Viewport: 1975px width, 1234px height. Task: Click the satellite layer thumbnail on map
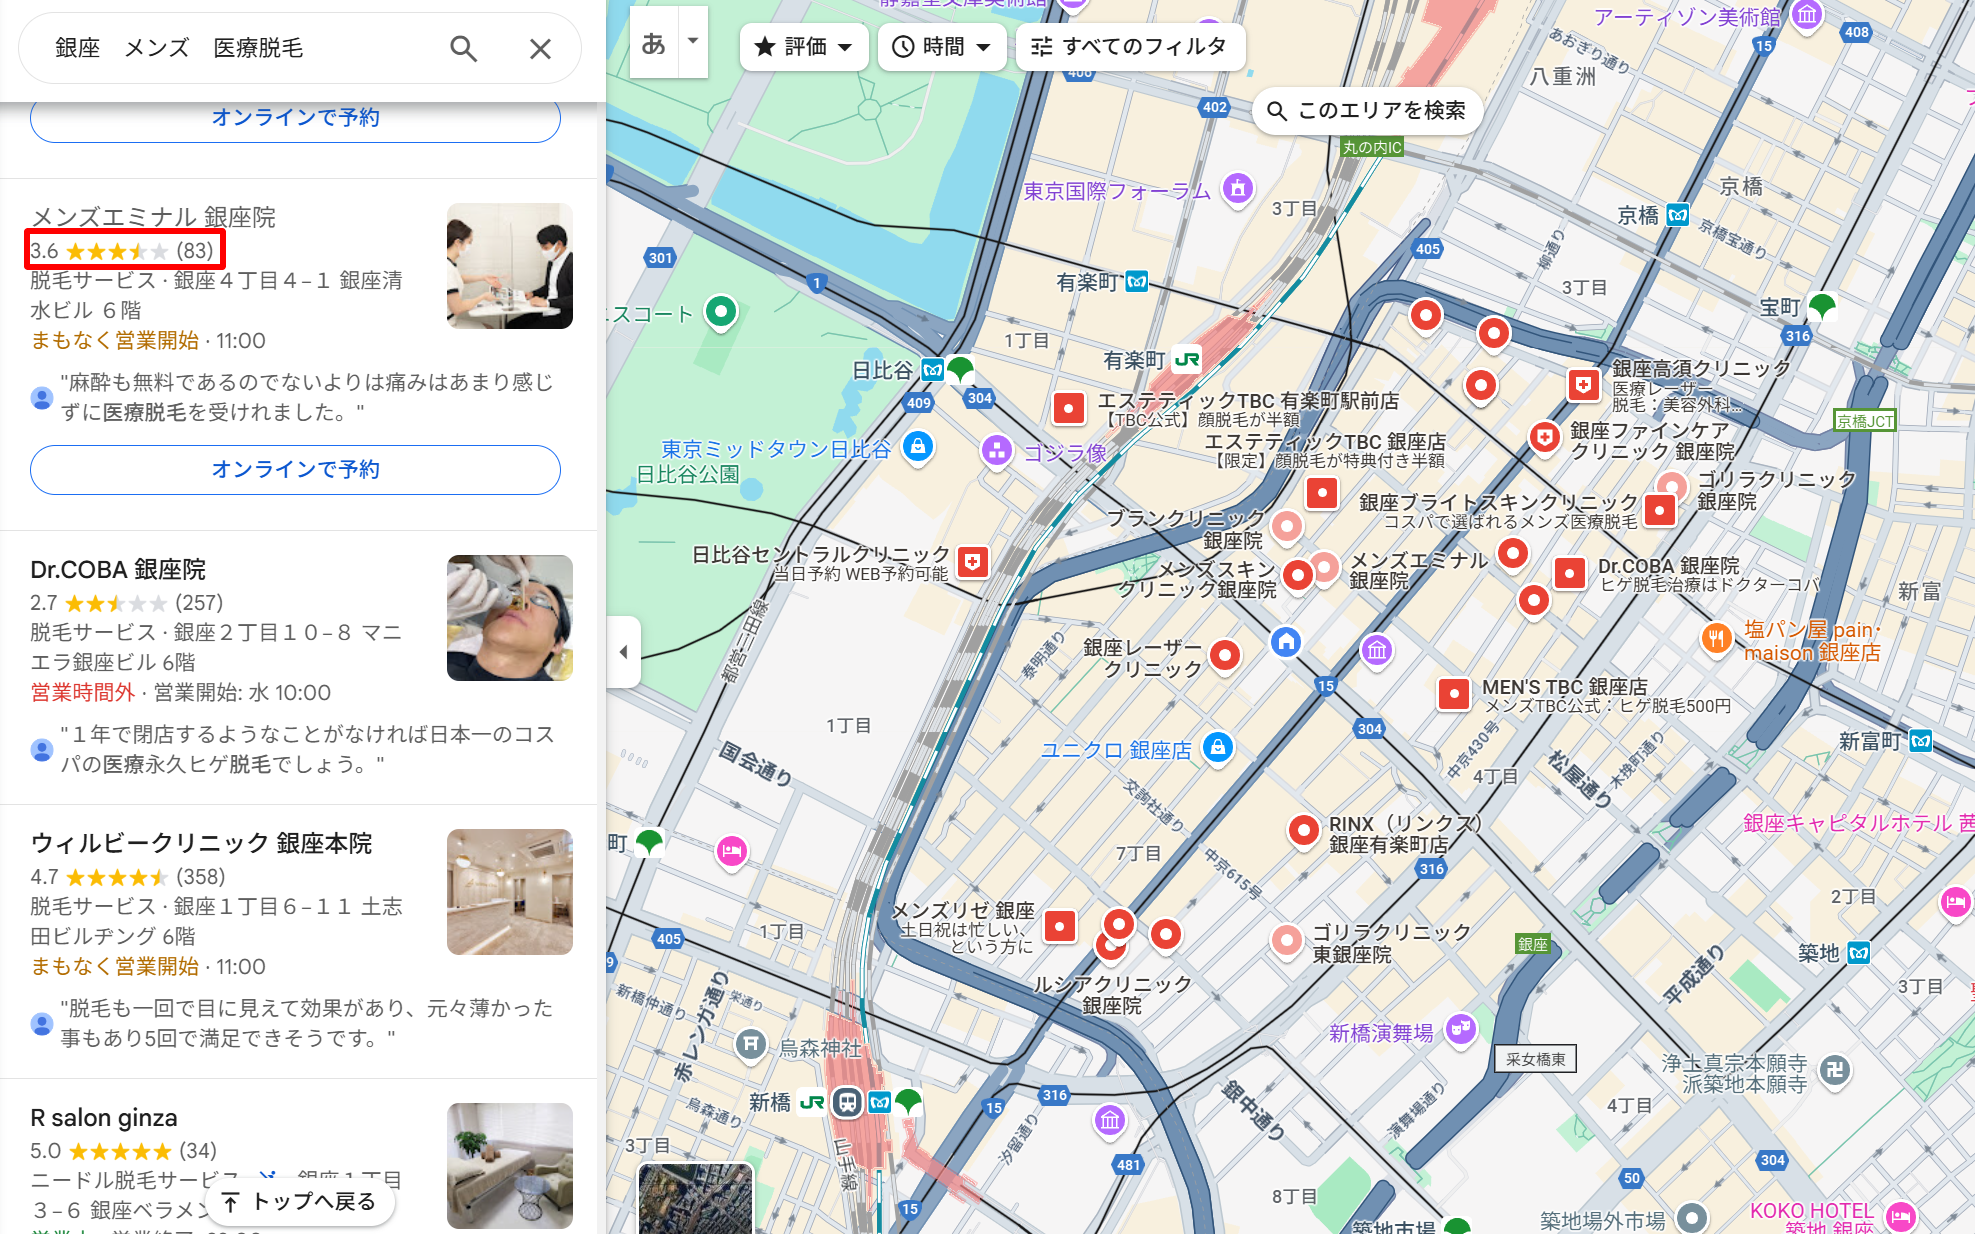click(695, 1198)
